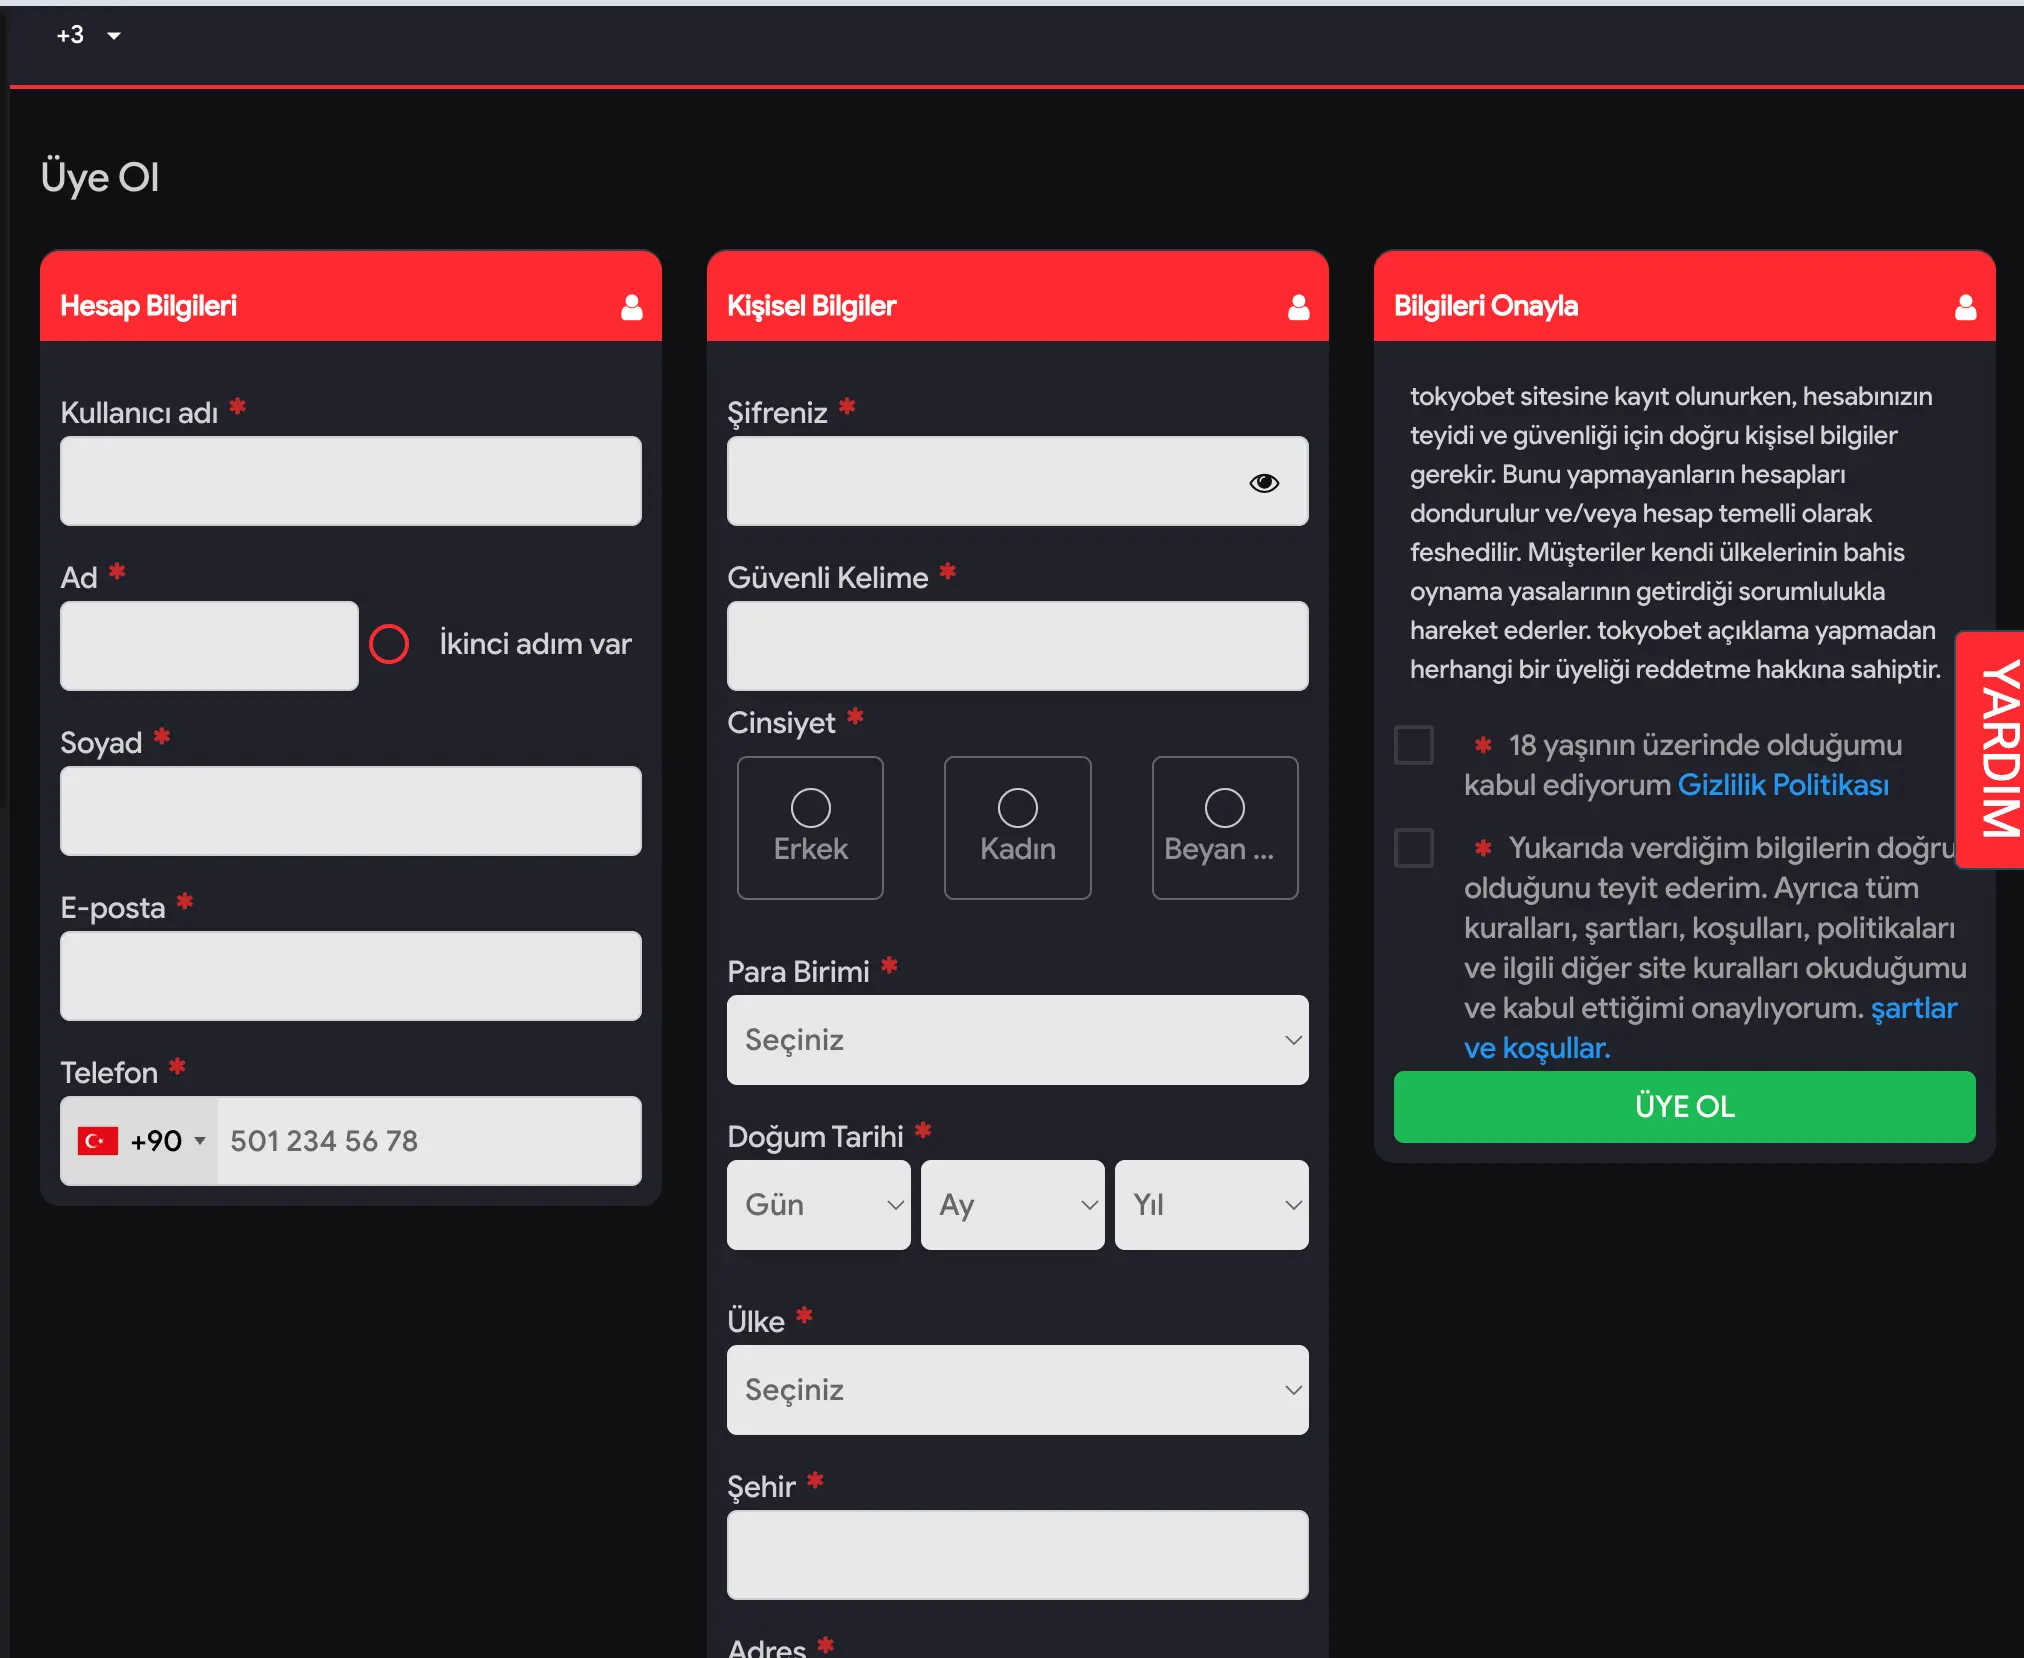Click the Turkish flag icon in Telefon field
Viewport: 2024px width, 1658px height.
pos(98,1141)
